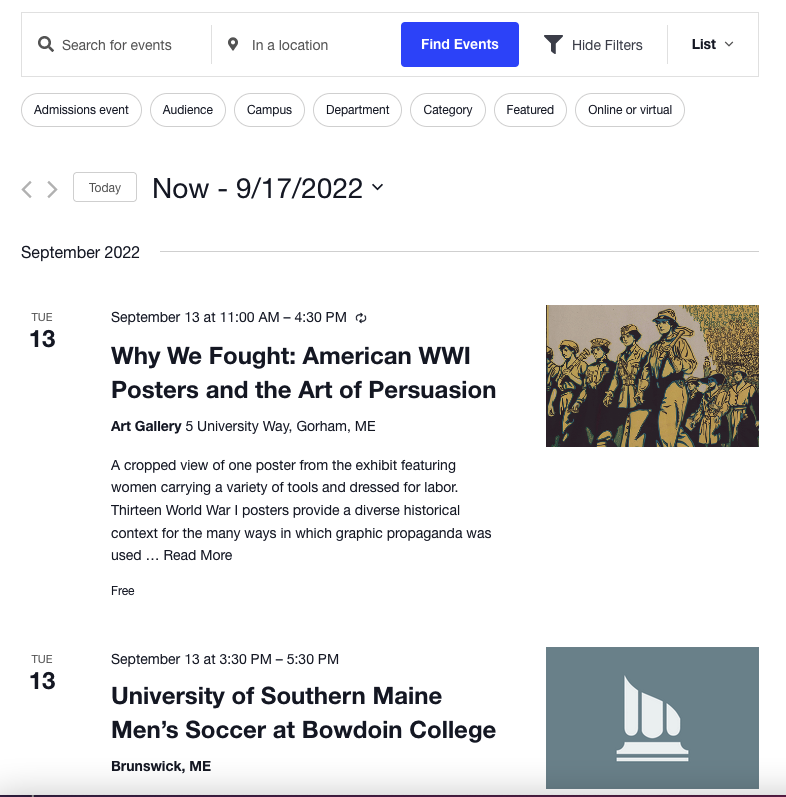The image size is (786, 797).
Task: Open the Audience filter
Action: pos(188,110)
